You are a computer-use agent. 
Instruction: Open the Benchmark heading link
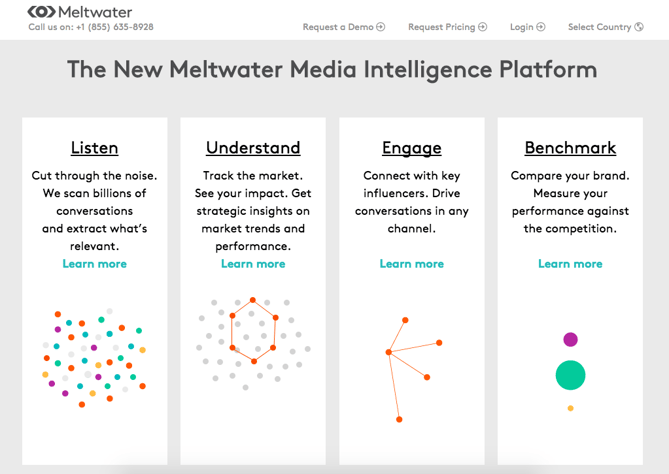570,148
